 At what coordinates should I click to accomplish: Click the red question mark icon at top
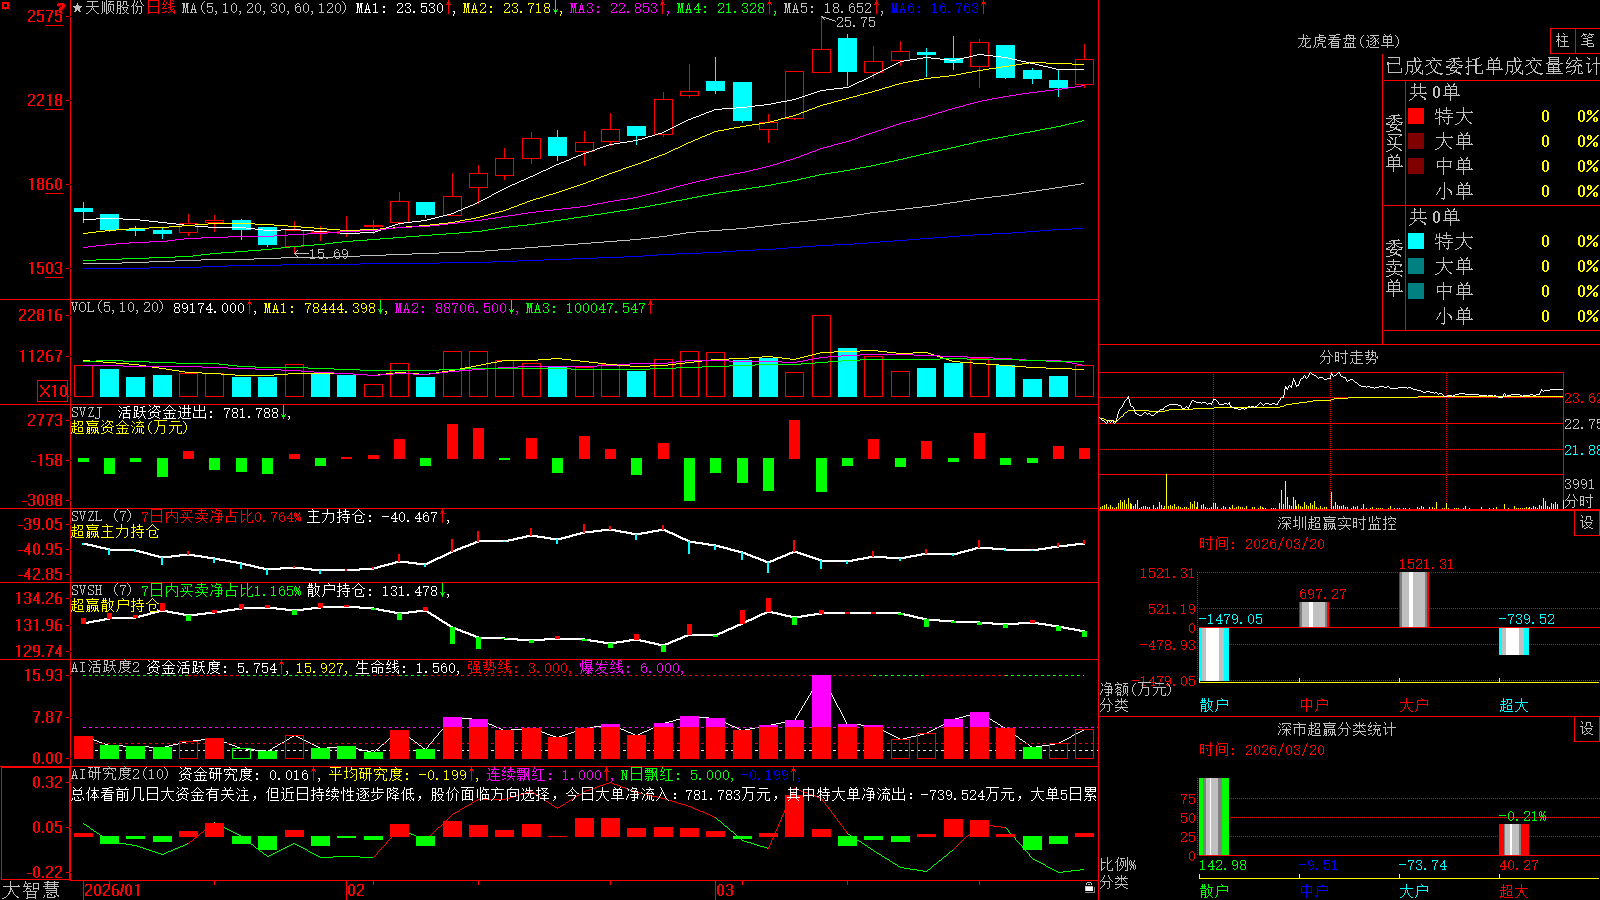point(63,8)
